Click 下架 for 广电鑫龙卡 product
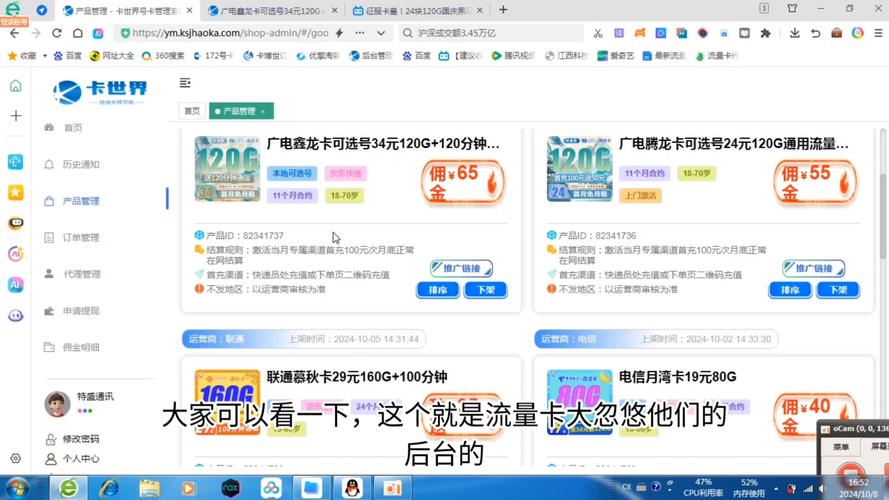Screen dimensions: 889x500 click(485, 290)
